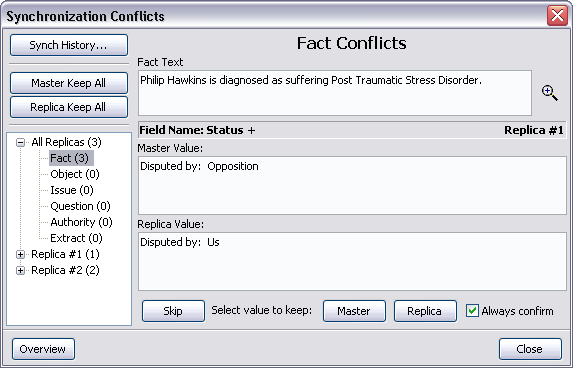The width and height of the screenshot is (573, 368).
Task: Keep the Master value
Action: [x=354, y=311]
